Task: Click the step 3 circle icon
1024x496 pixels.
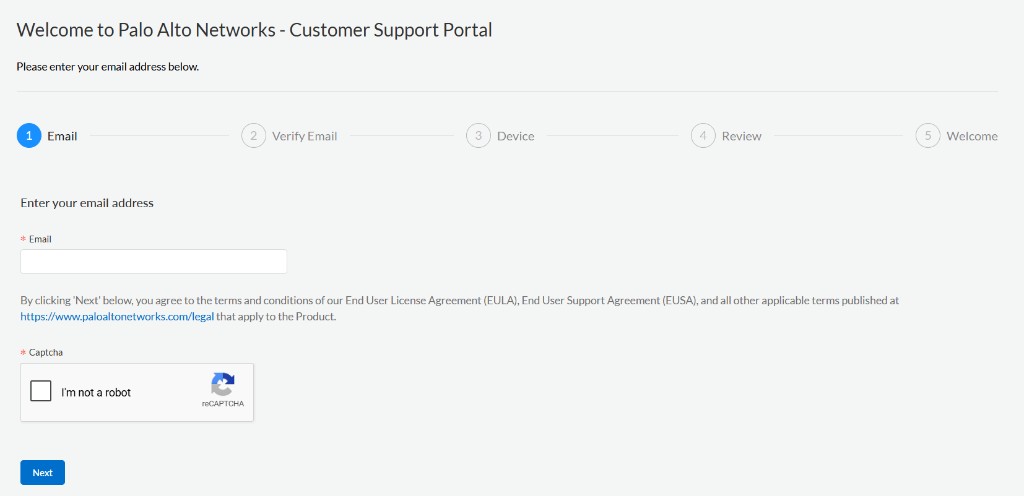Action: coord(478,136)
